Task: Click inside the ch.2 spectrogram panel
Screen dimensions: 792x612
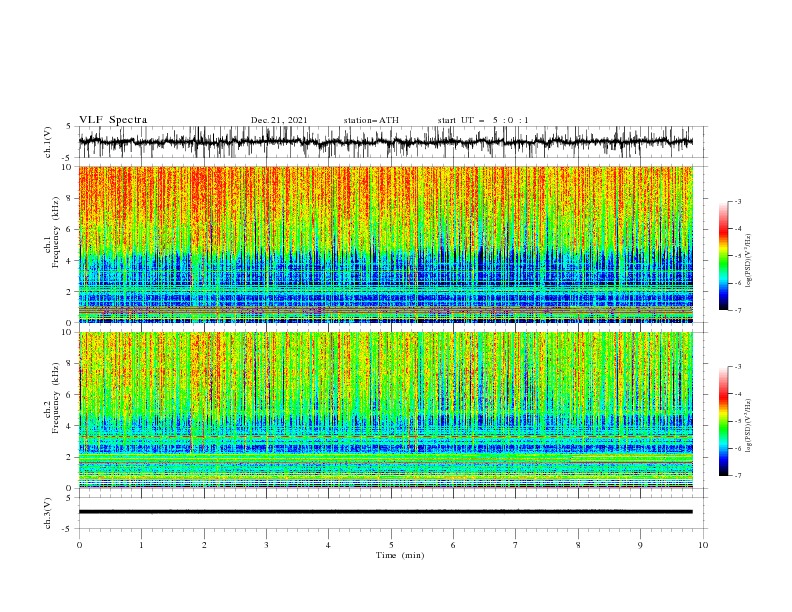Action: [x=385, y=410]
